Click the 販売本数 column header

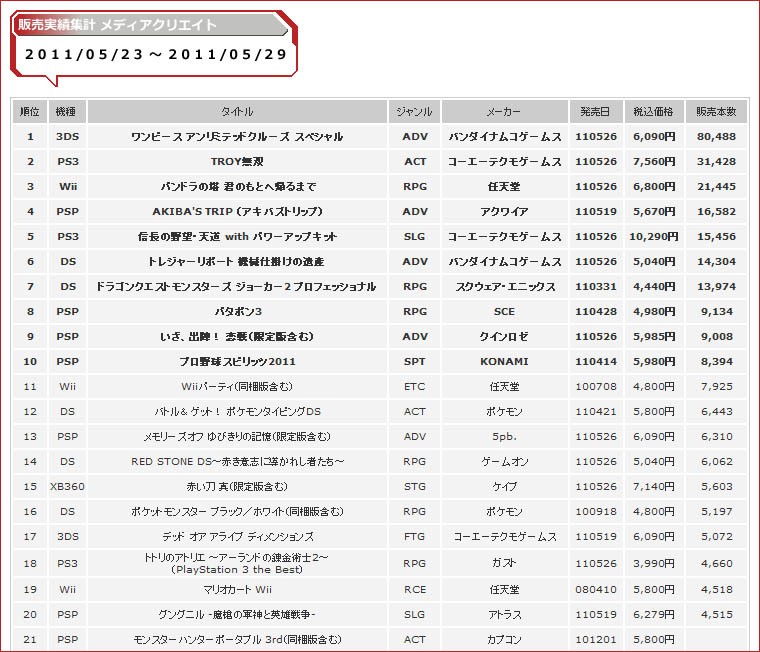716,111
